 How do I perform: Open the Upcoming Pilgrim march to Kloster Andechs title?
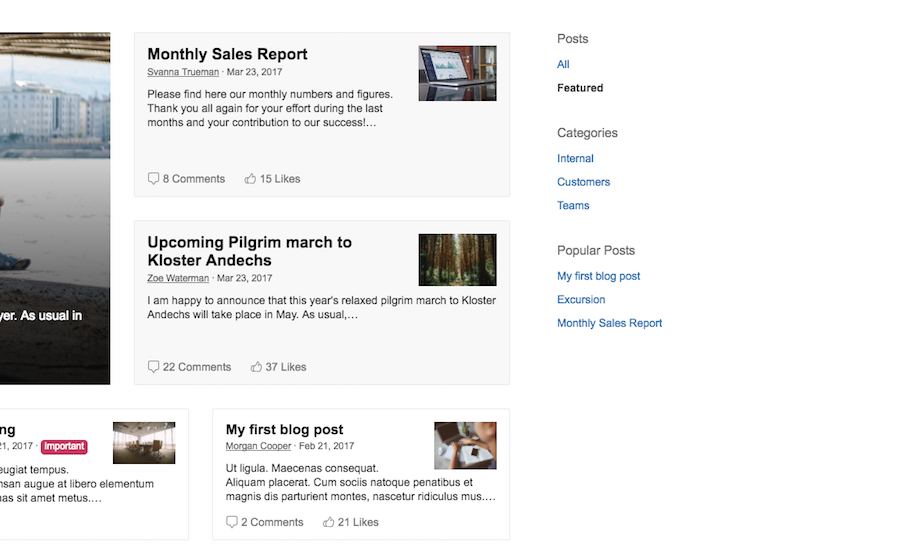point(249,251)
